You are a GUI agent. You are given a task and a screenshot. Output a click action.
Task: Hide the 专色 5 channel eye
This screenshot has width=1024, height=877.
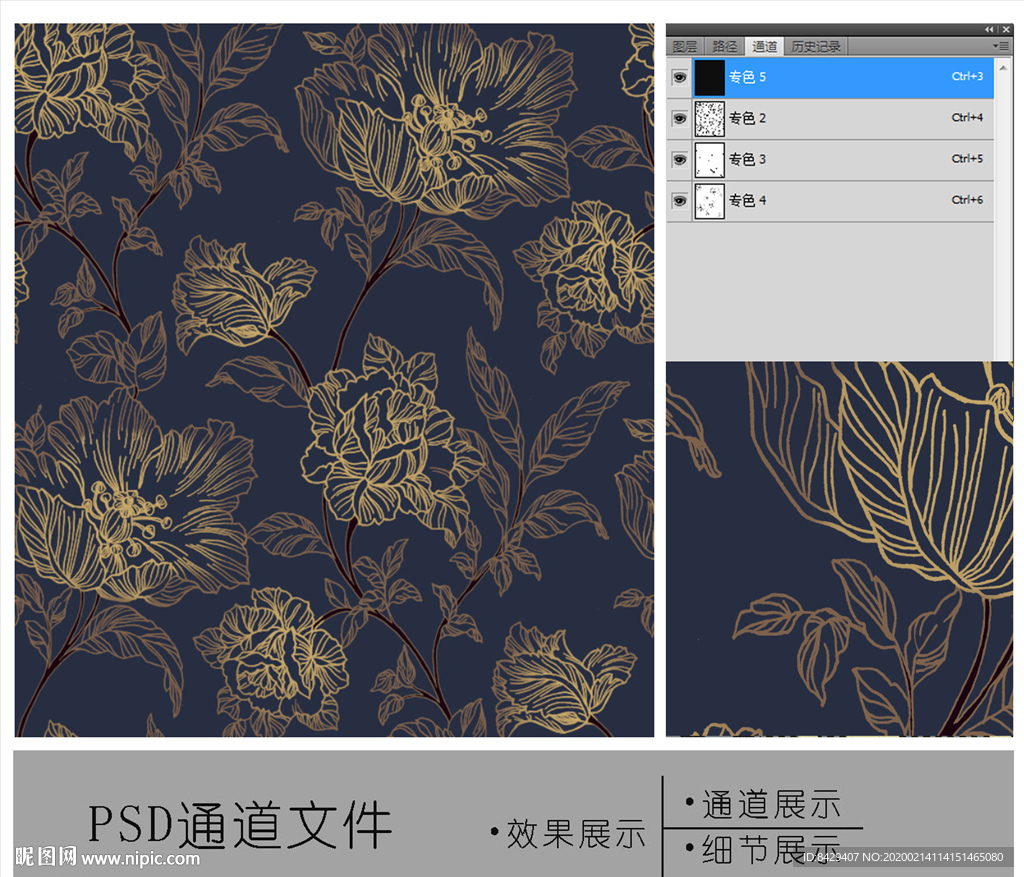679,78
